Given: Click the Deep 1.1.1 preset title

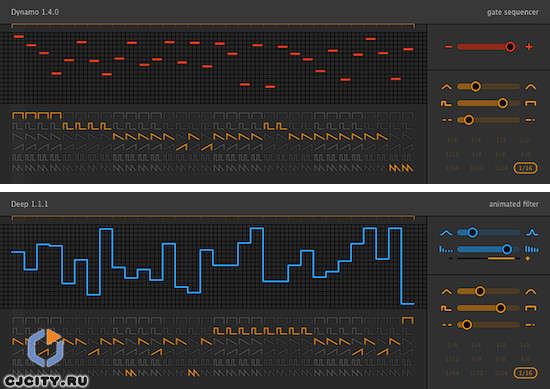Looking at the screenshot, I should coord(29,204).
